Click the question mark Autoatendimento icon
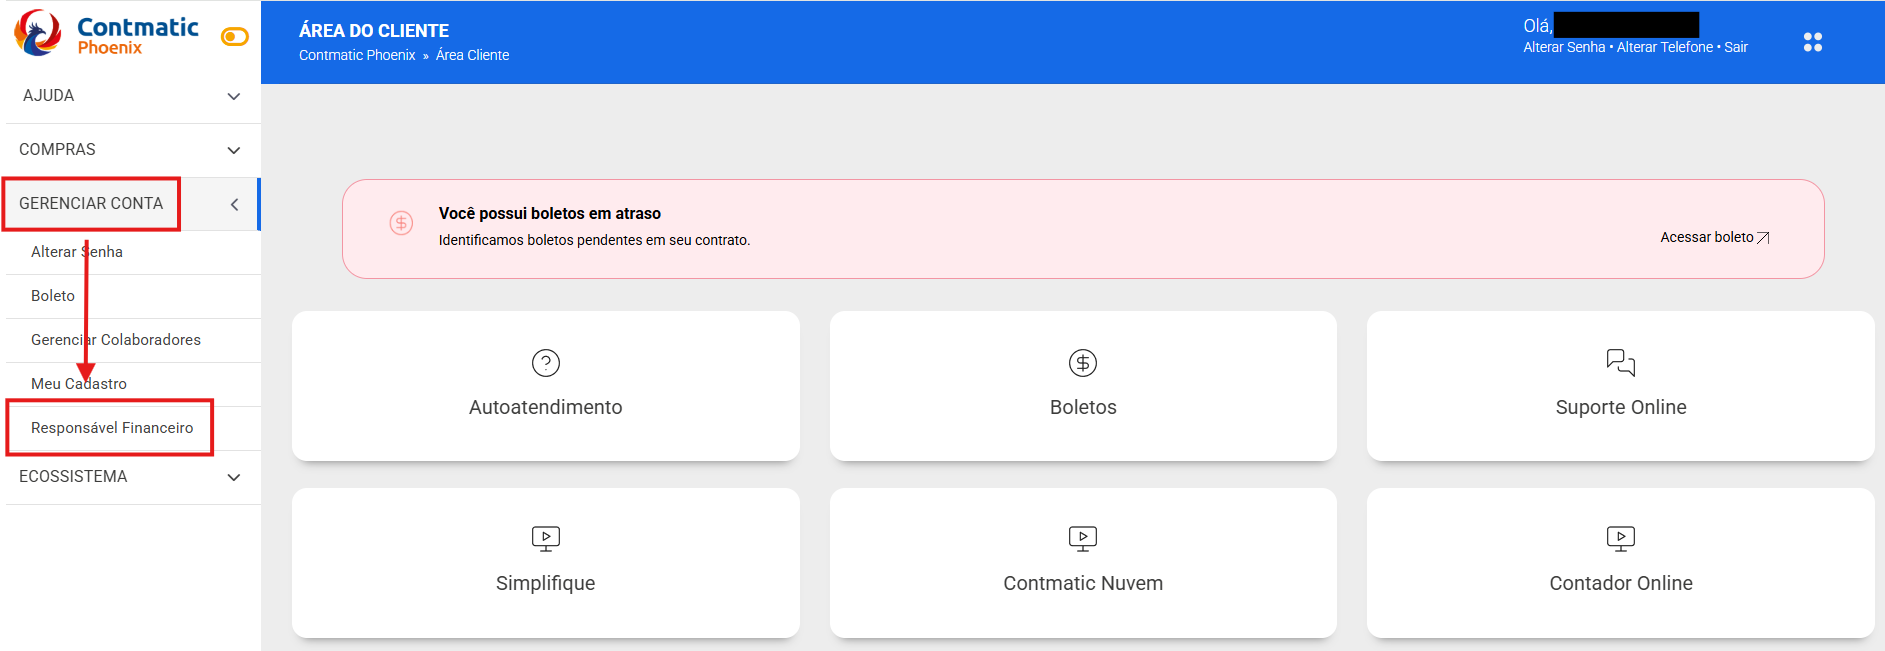This screenshot has width=1885, height=651. [x=546, y=363]
